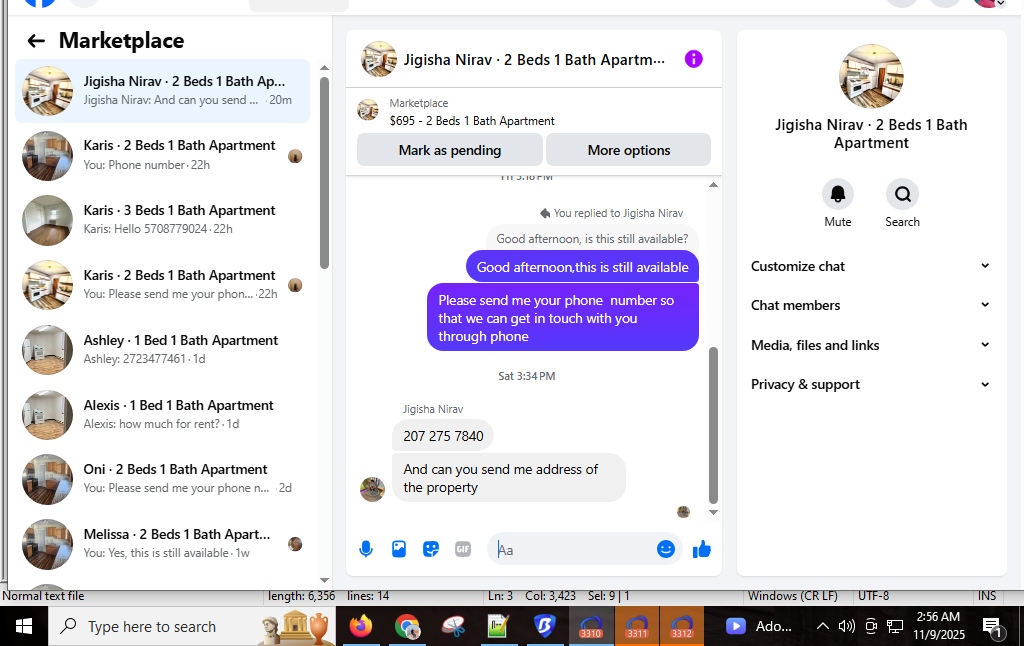1024x646 pixels.
Task: Open the GIF picker
Action: tap(463, 549)
